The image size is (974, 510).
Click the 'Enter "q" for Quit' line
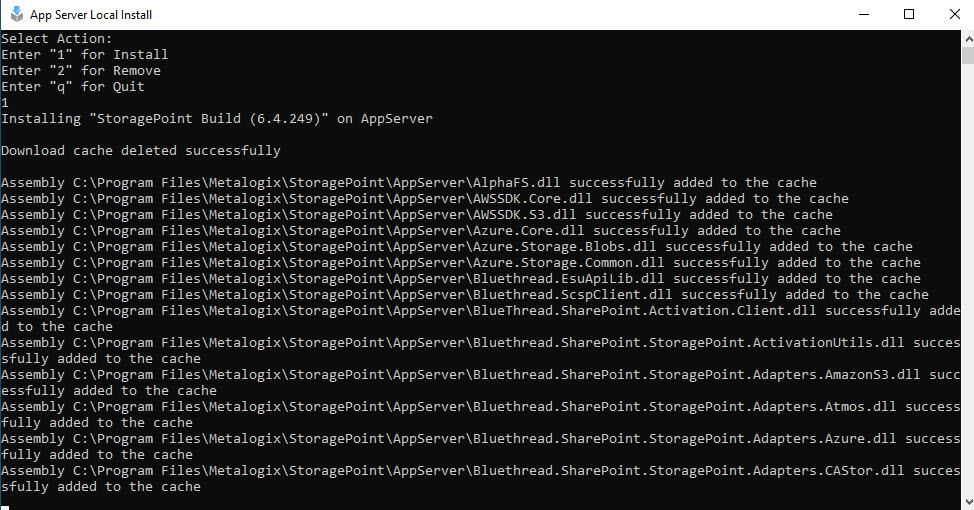73,87
